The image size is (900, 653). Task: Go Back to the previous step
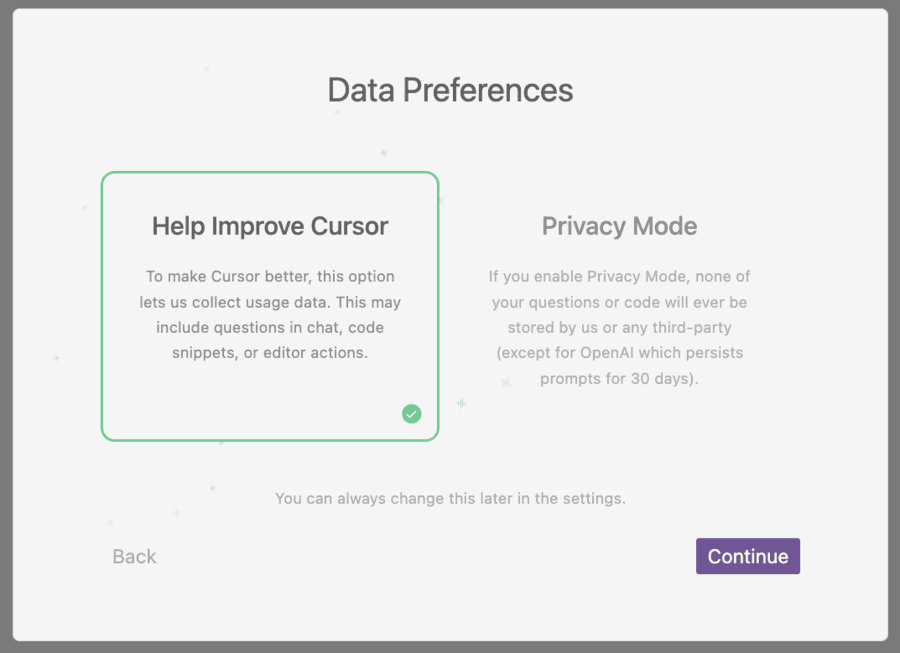[x=134, y=556]
